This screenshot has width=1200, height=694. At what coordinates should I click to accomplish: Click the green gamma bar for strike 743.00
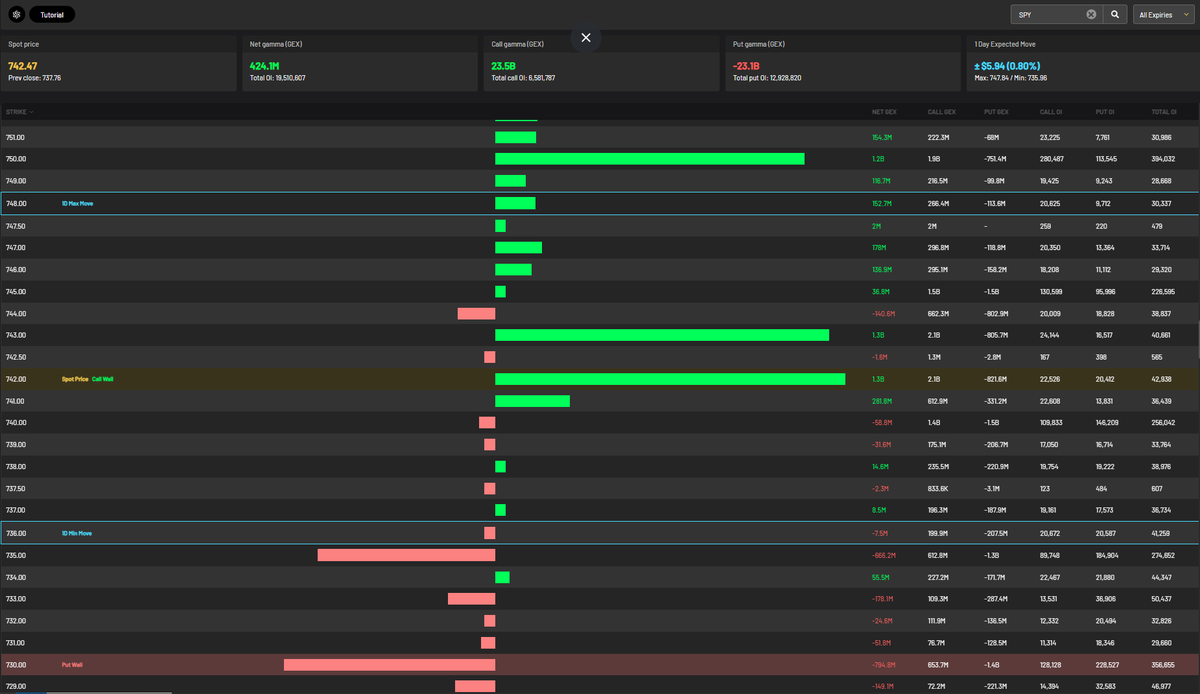point(662,335)
